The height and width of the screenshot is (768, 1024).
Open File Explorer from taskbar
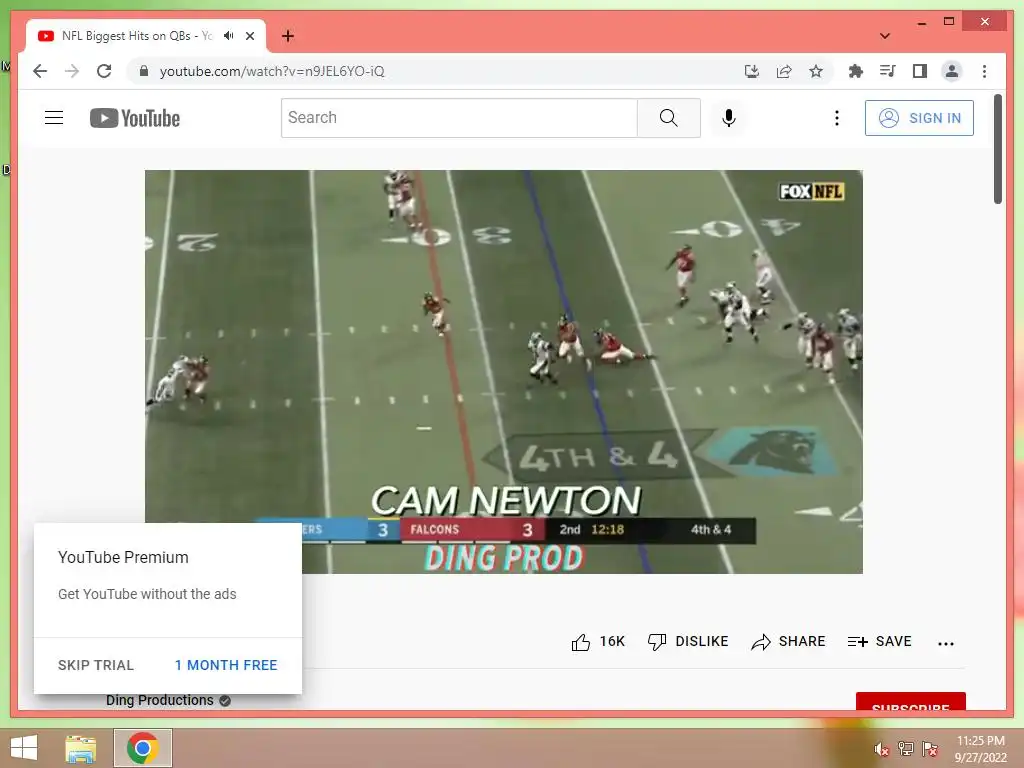(x=81, y=748)
